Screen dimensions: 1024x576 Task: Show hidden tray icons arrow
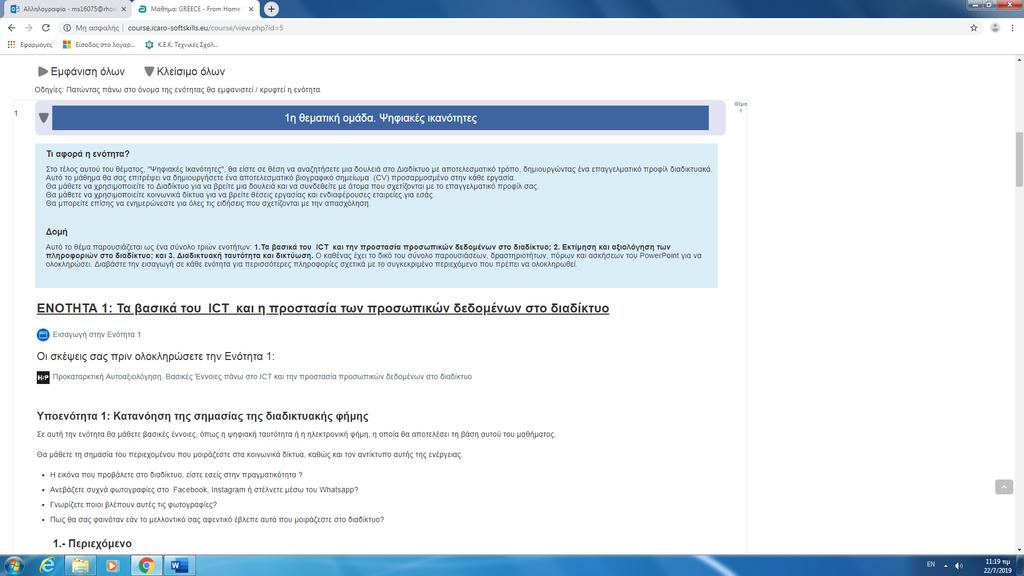[946, 566]
